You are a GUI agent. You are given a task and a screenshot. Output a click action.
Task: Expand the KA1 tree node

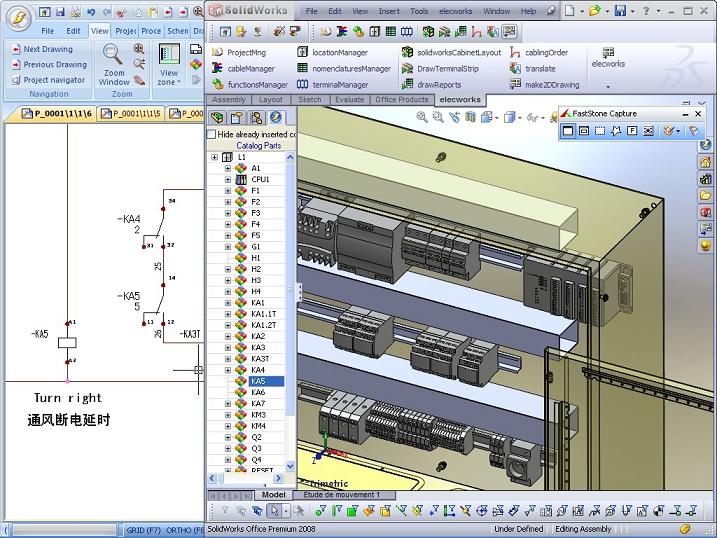[228, 303]
